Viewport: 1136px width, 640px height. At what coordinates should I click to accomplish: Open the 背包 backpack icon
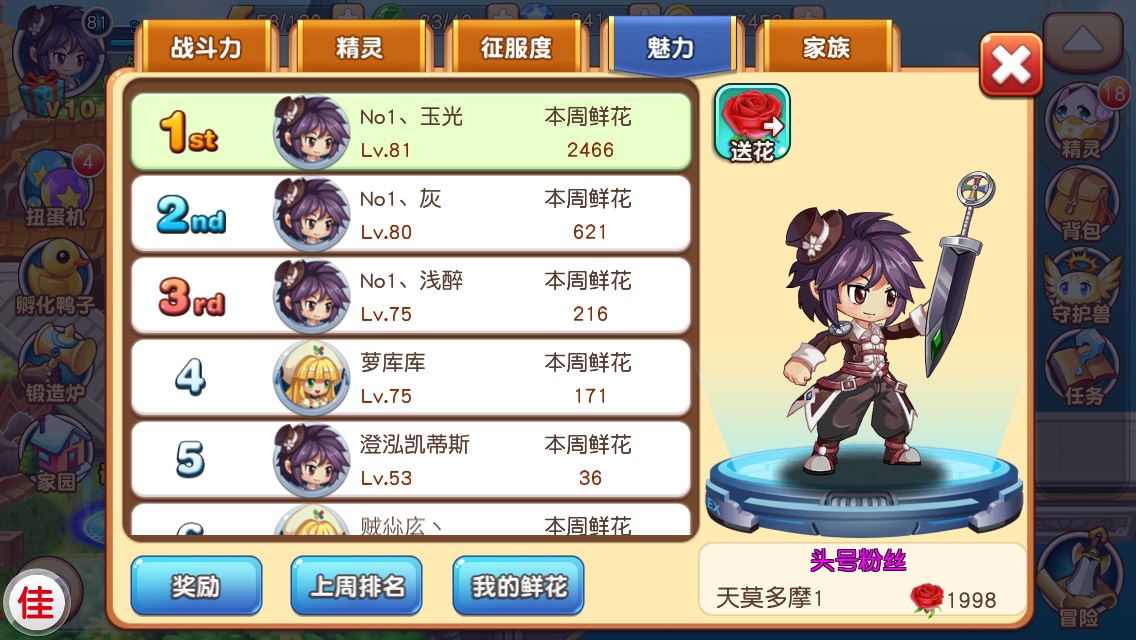(x=1082, y=204)
